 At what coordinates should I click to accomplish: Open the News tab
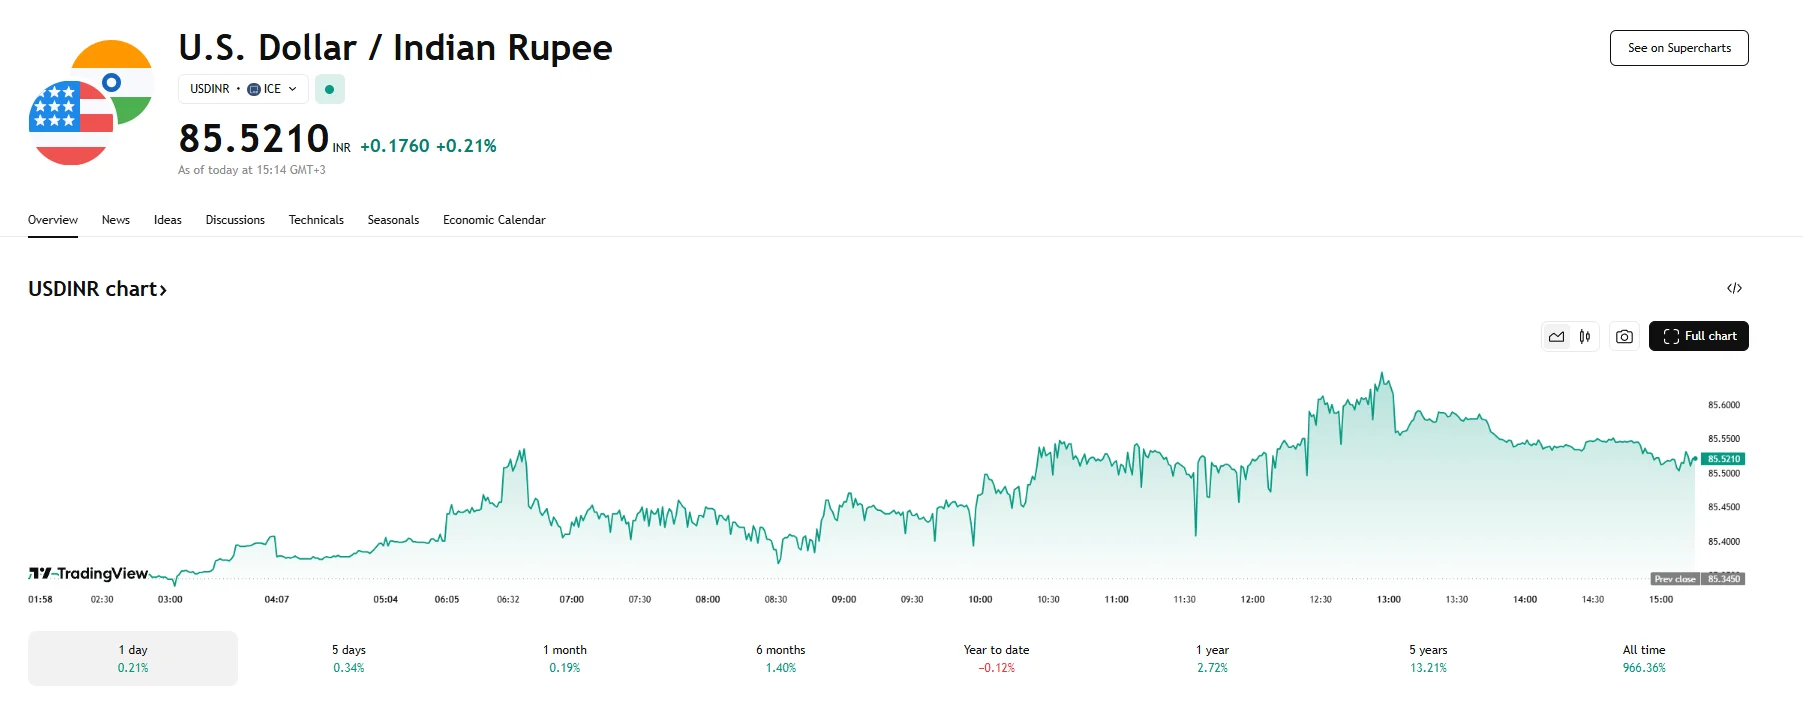point(116,220)
